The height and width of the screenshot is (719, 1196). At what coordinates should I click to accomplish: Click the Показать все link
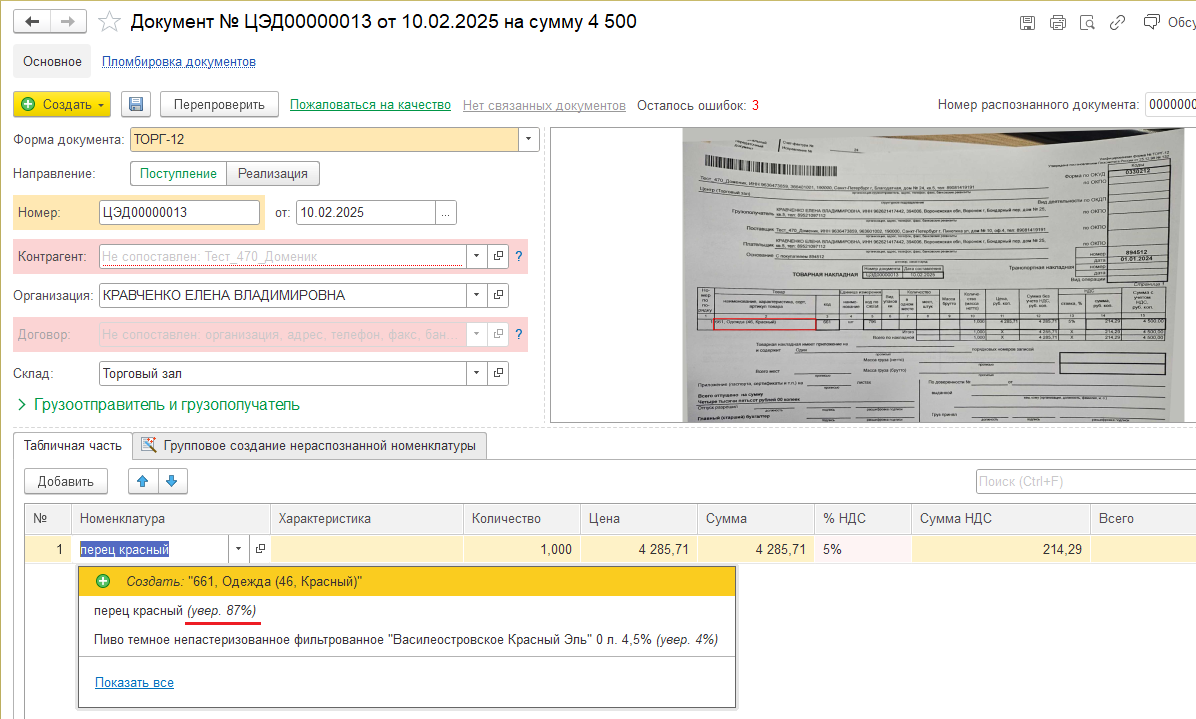134,683
